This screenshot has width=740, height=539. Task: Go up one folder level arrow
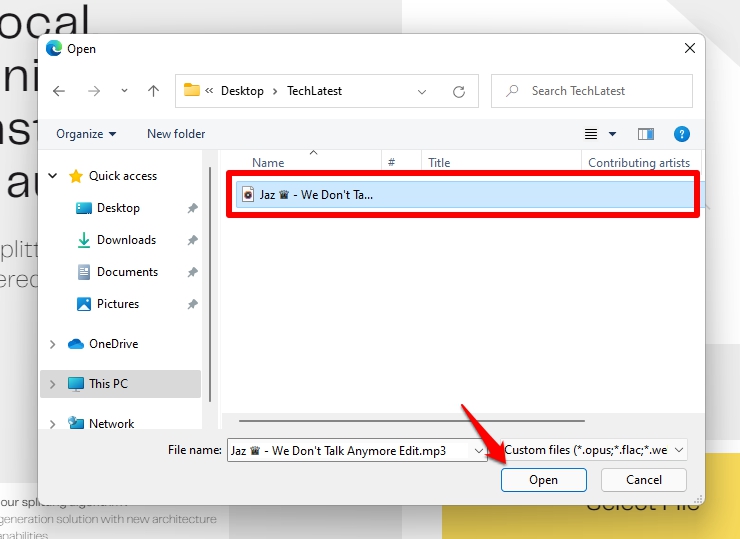(x=153, y=91)
